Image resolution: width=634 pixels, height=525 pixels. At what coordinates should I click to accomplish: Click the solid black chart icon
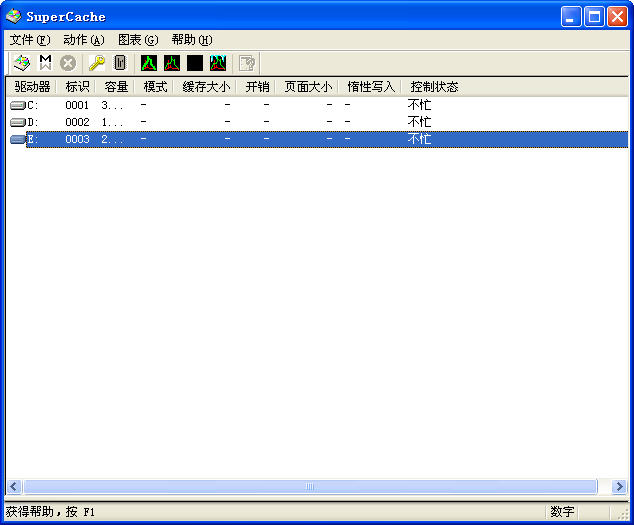point(195,63)
